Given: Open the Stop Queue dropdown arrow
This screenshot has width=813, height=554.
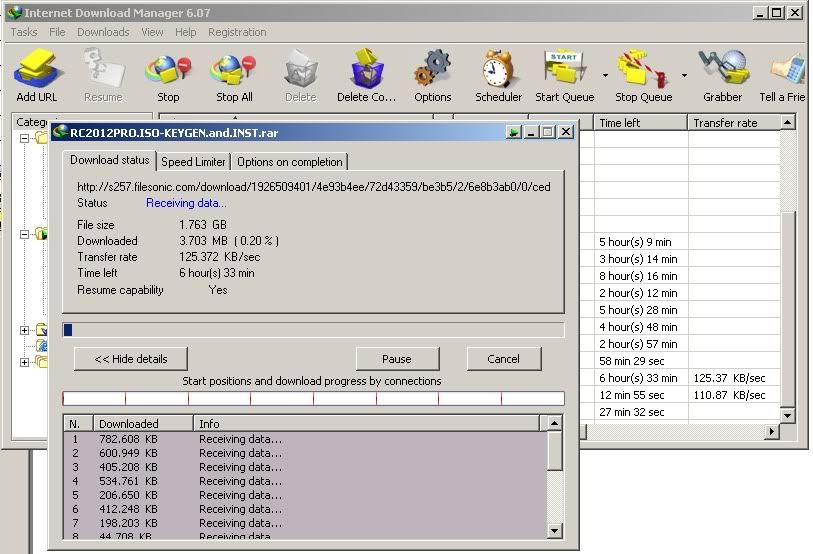Looking at the screenshot, I should click(684, 76).
